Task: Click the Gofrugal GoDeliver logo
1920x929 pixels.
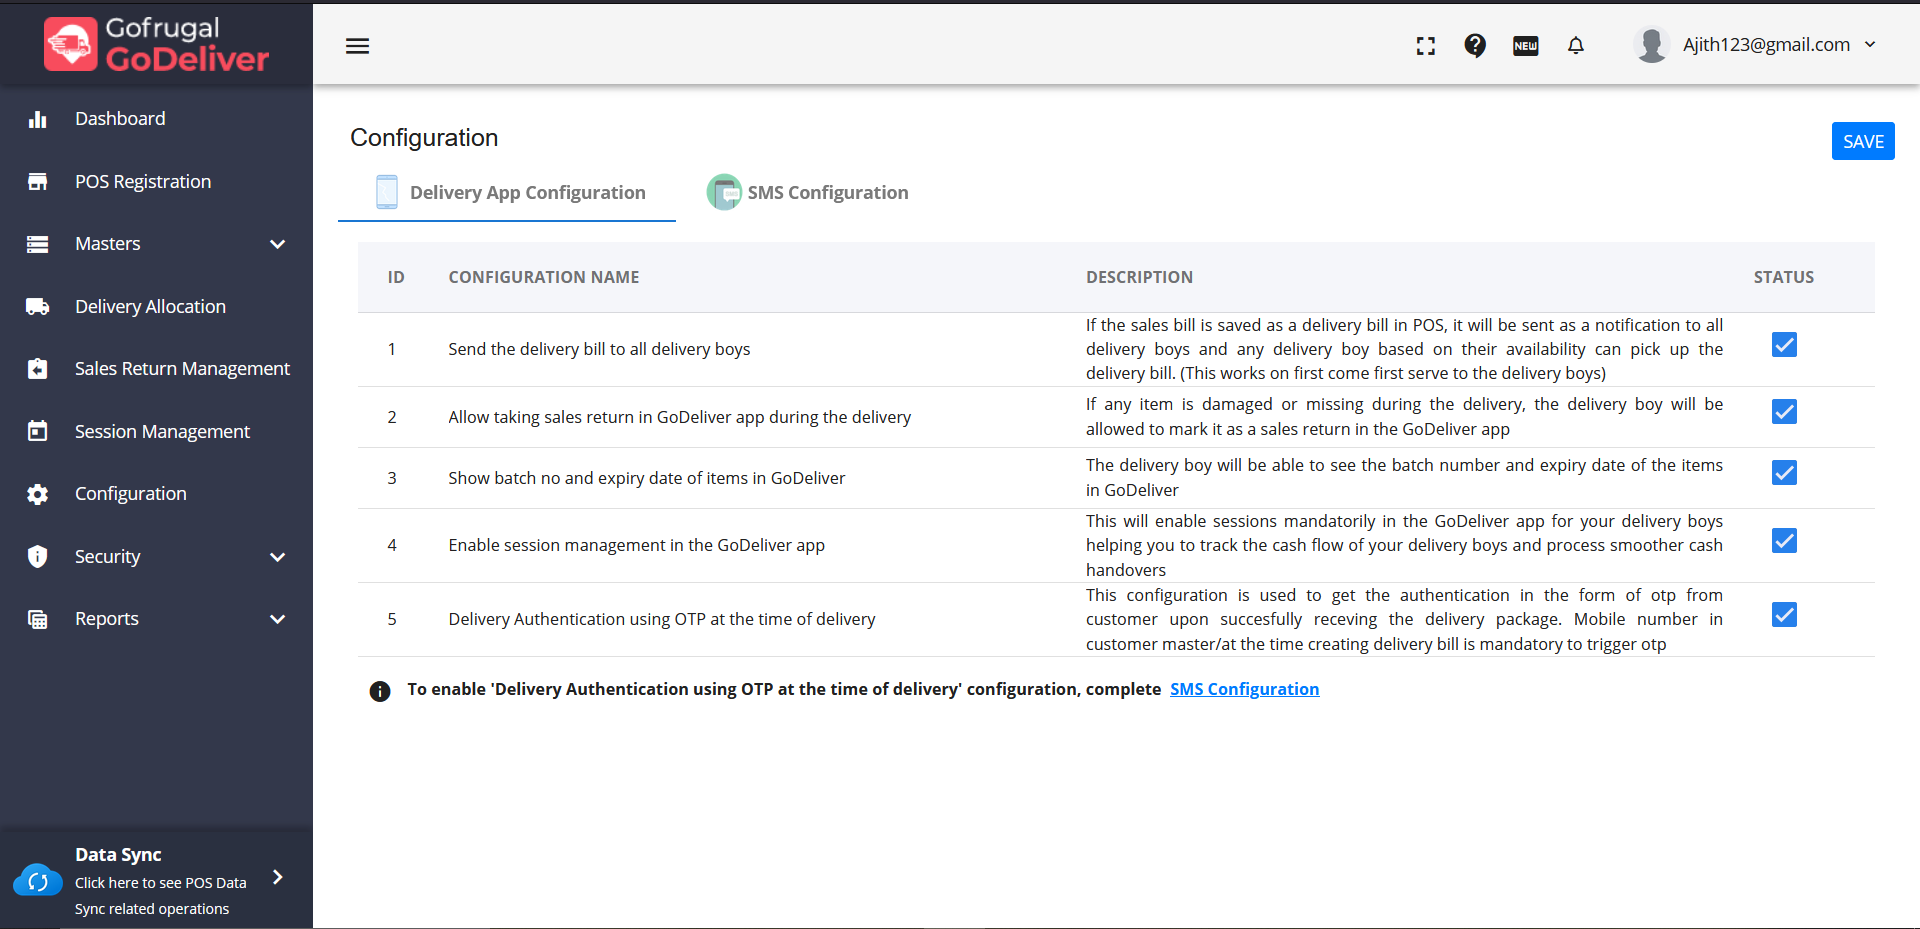Action: click(x=157, y=45)
